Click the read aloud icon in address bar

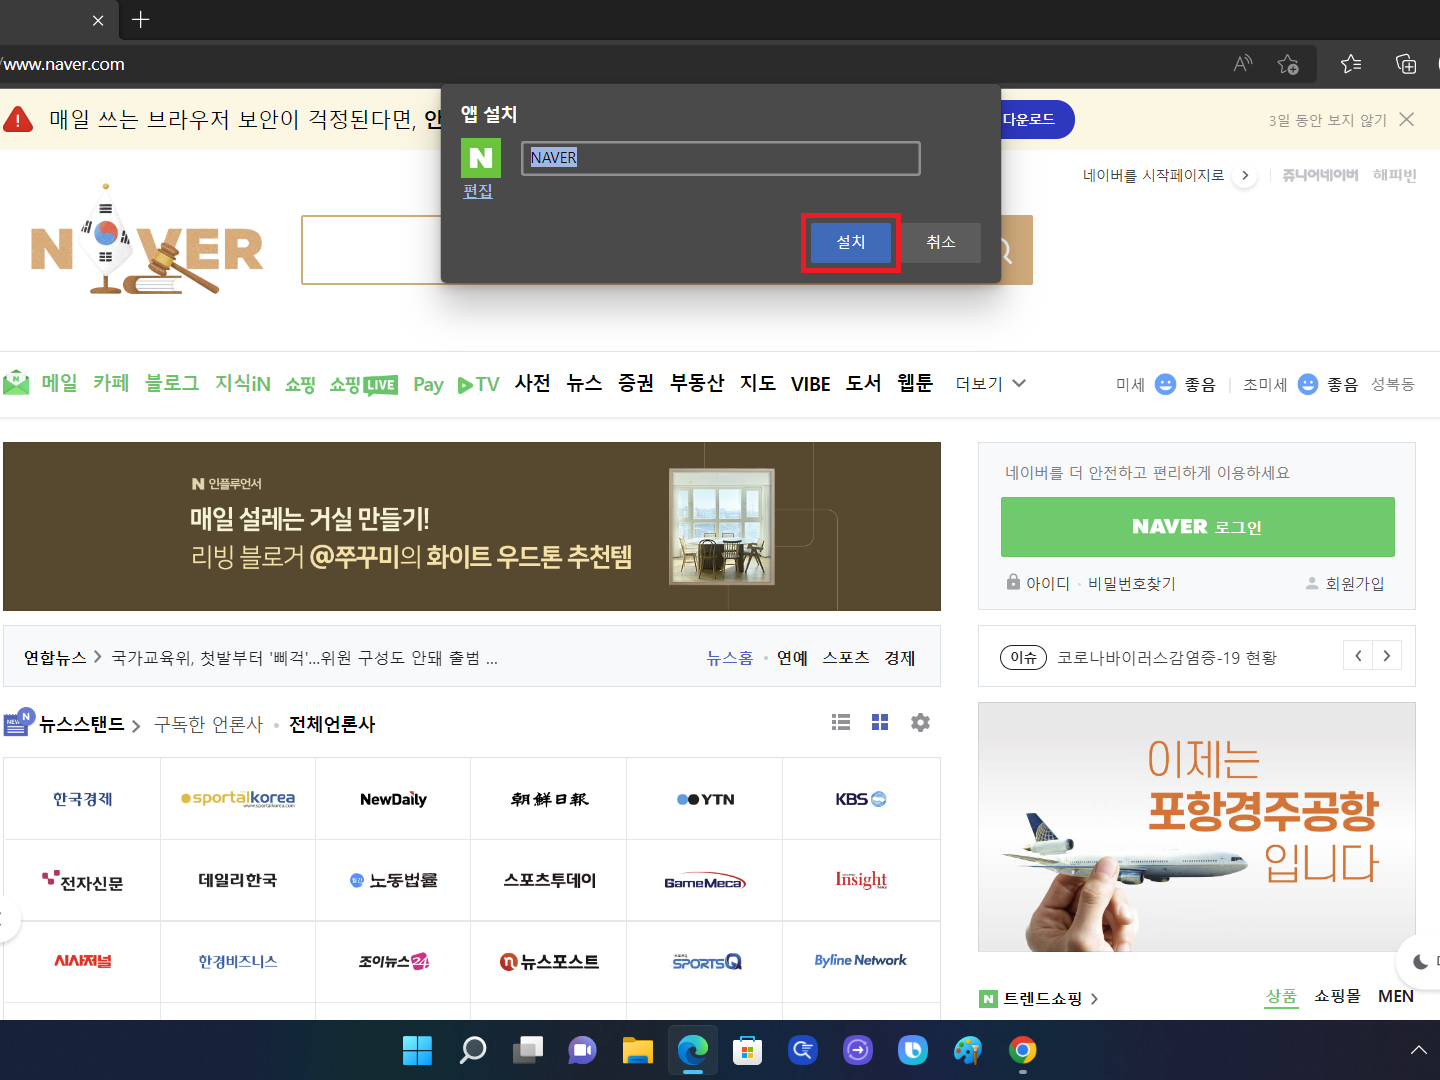click(x=1243, y=64)
